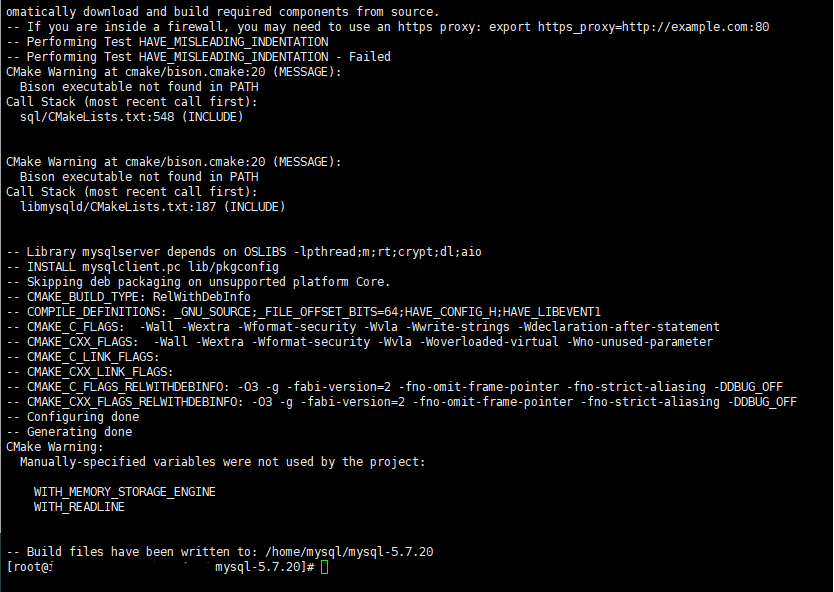
Task: Click the 'Configuring done' status line
Action: click(73, 416)
